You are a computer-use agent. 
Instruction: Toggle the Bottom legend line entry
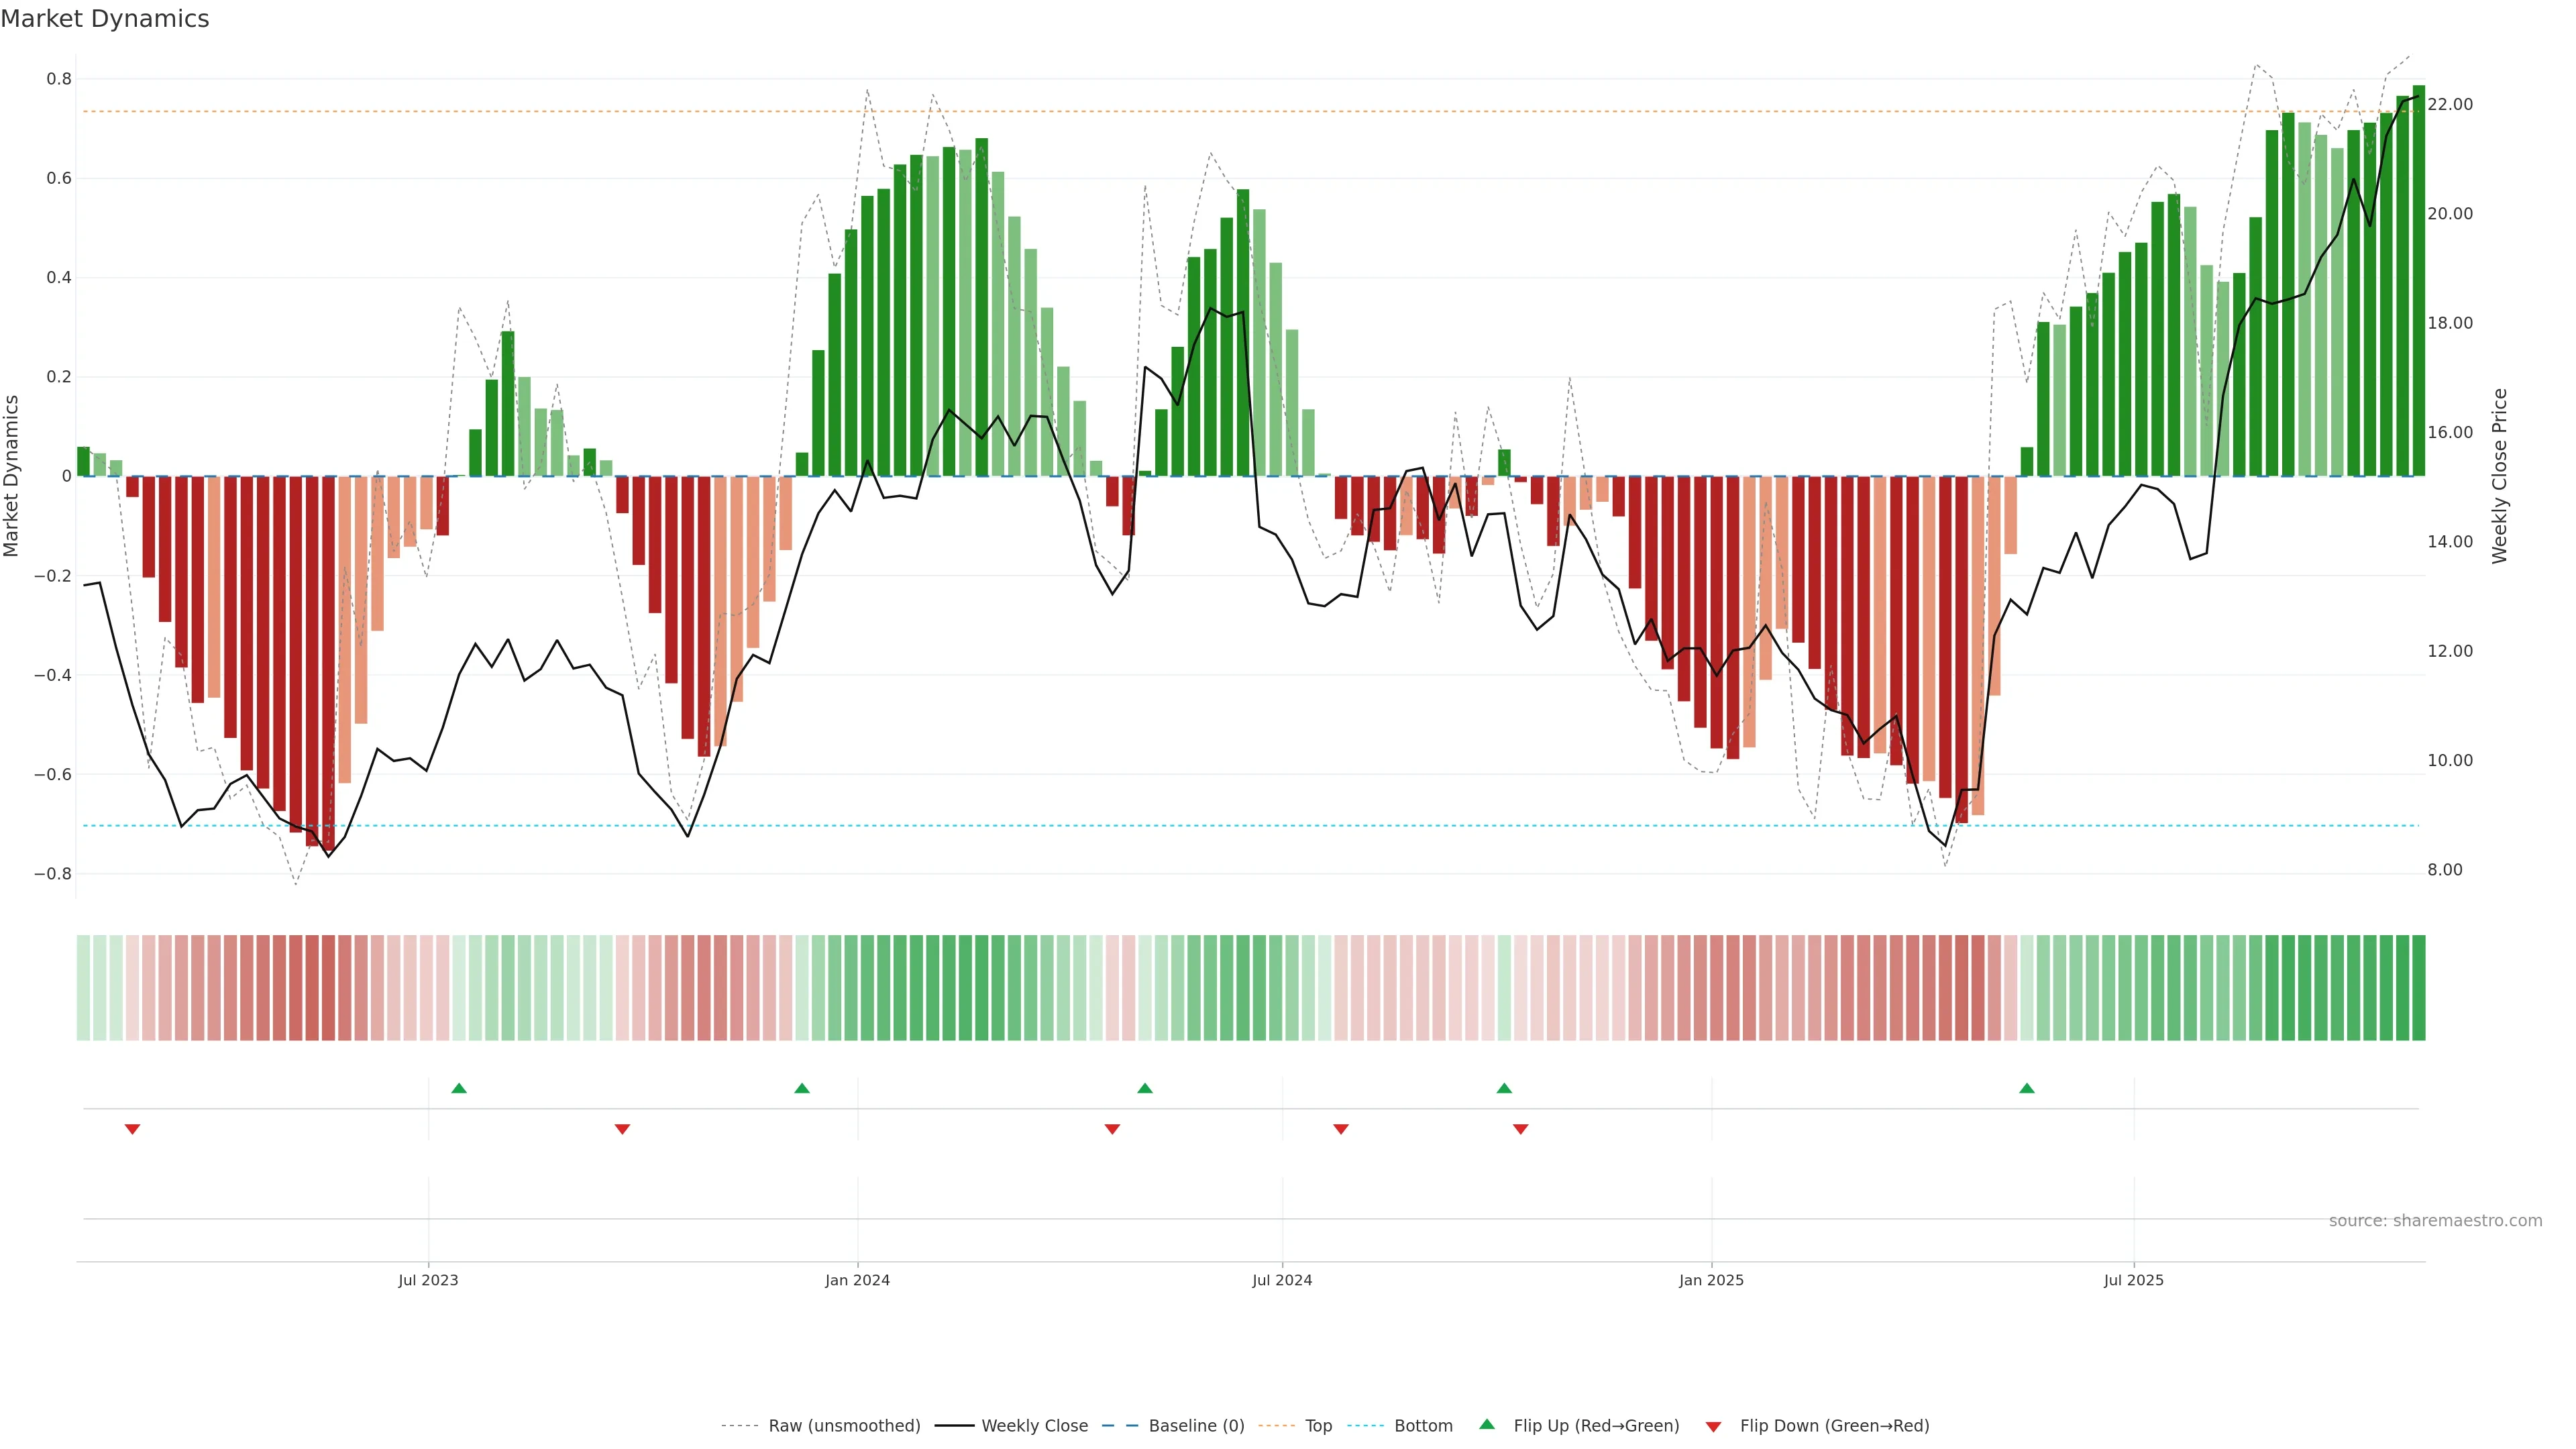pyautogui.click(x=1423, y=1426)
